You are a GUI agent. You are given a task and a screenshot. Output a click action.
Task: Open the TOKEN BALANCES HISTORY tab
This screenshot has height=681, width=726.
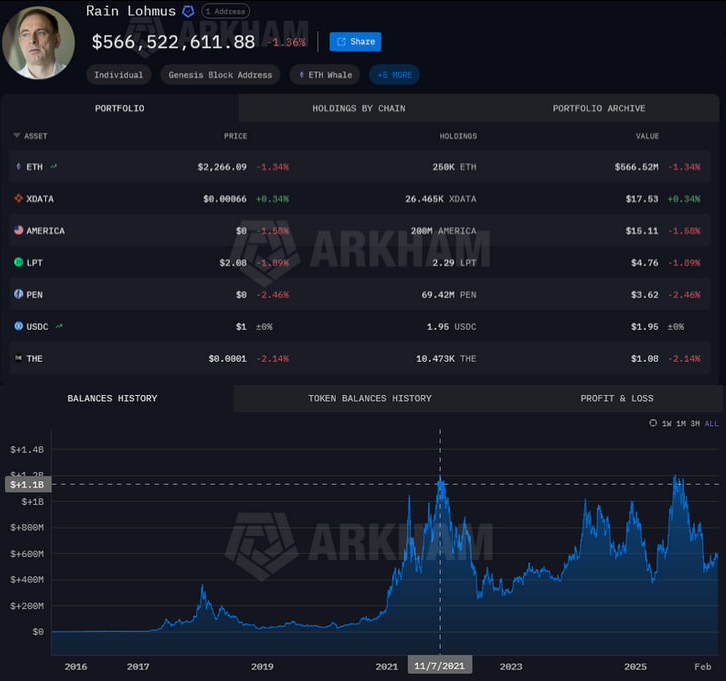(369, 399)
